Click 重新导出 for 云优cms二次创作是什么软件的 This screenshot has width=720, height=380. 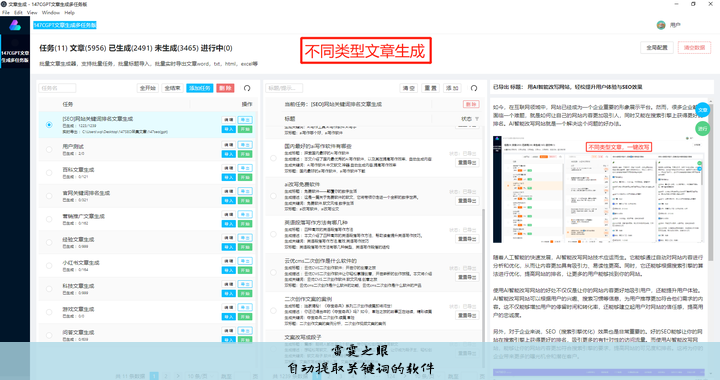467,277
